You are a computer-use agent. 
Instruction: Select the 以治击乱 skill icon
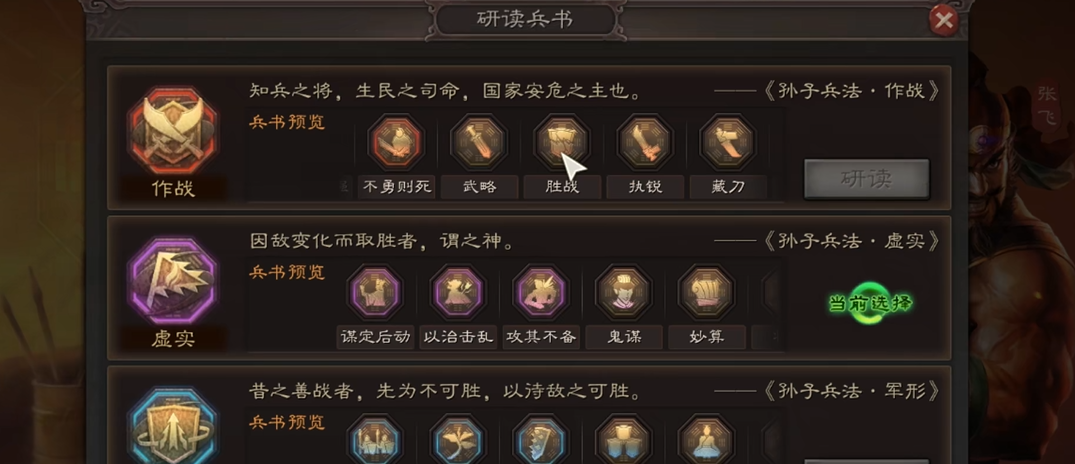click(457, 292)
